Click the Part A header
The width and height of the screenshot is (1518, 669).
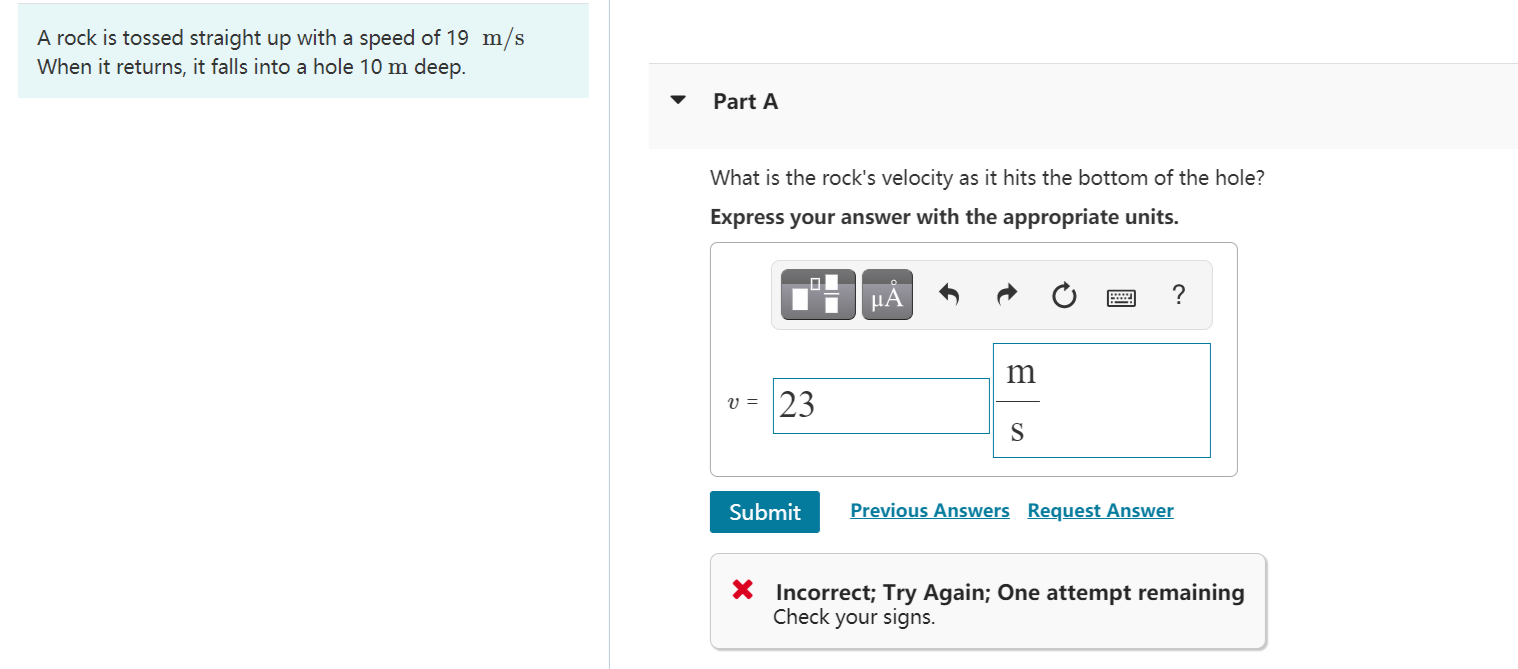pos(746,101)
